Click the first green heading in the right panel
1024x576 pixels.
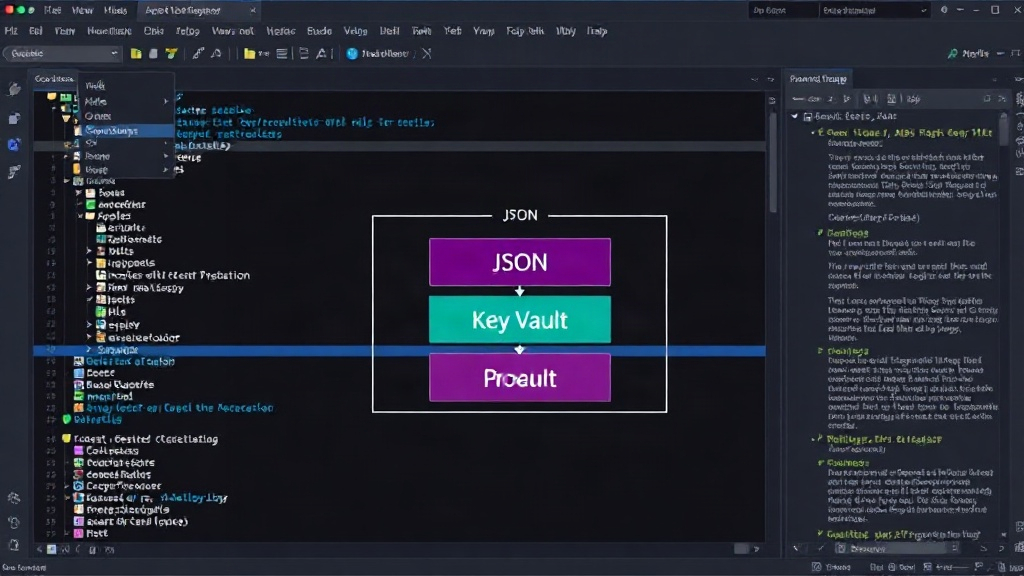pos(909,133)
